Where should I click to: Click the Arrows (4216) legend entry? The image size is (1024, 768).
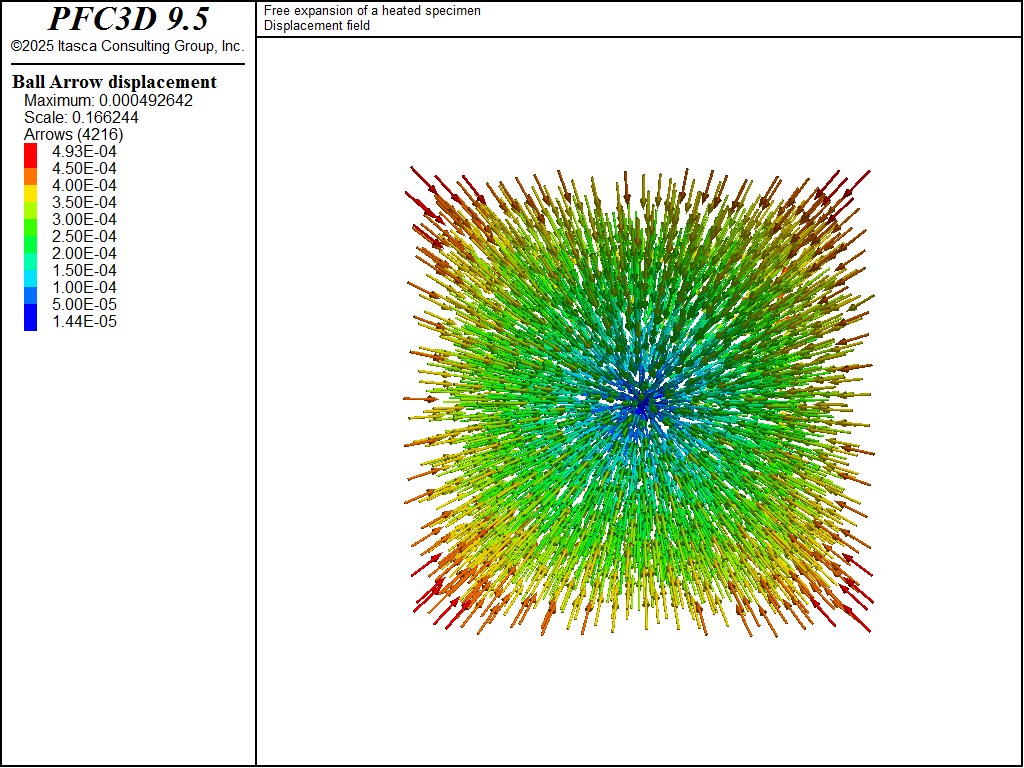74,135
